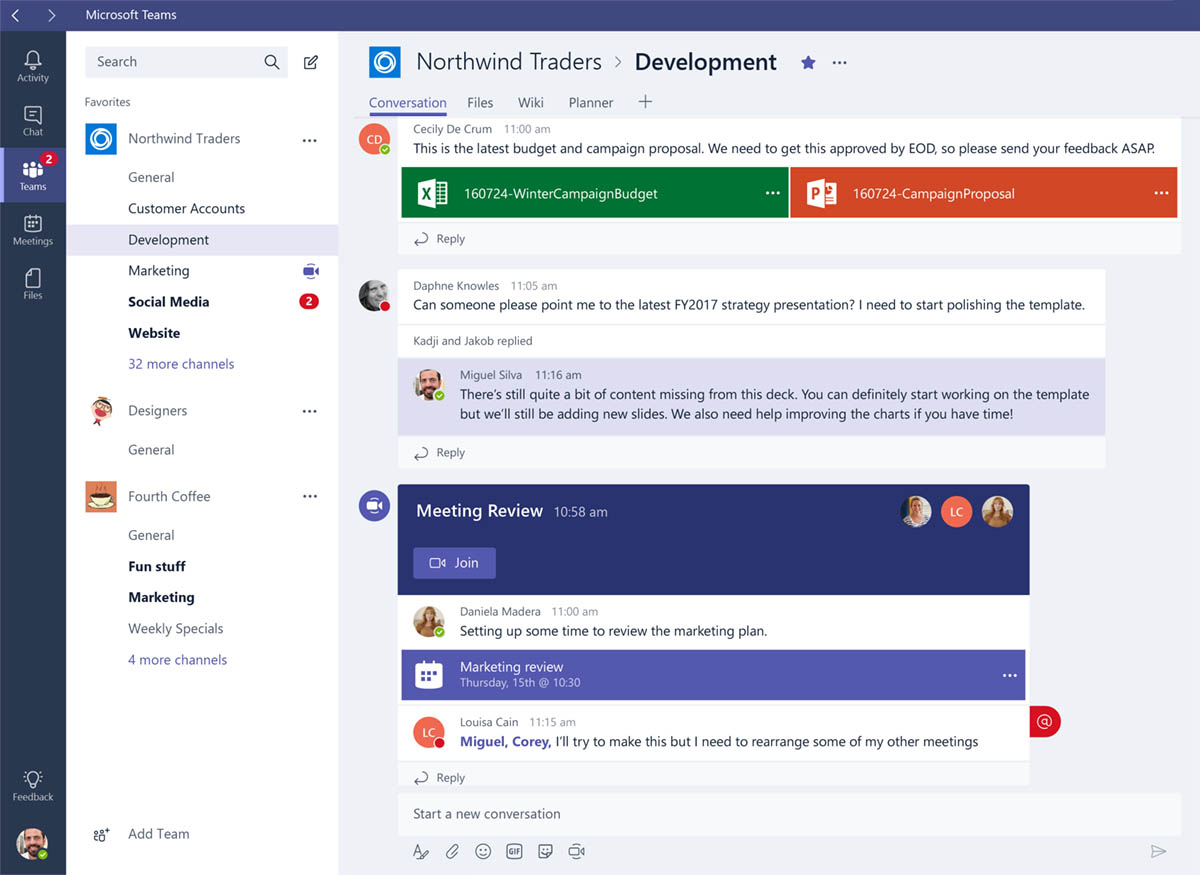This screenshot has width=1200, height=875.
Task: Click Add Team at the bottom
Action: (x=140, y=834)
